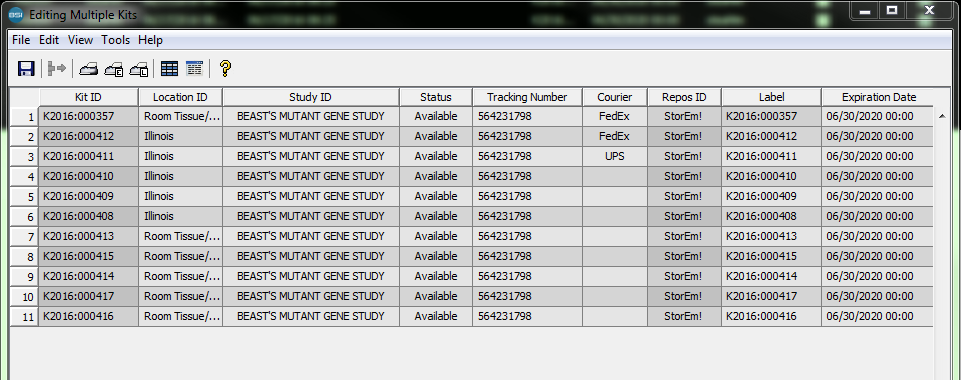
Task: Open the Tools menu
Action: (x=116, y=40)
